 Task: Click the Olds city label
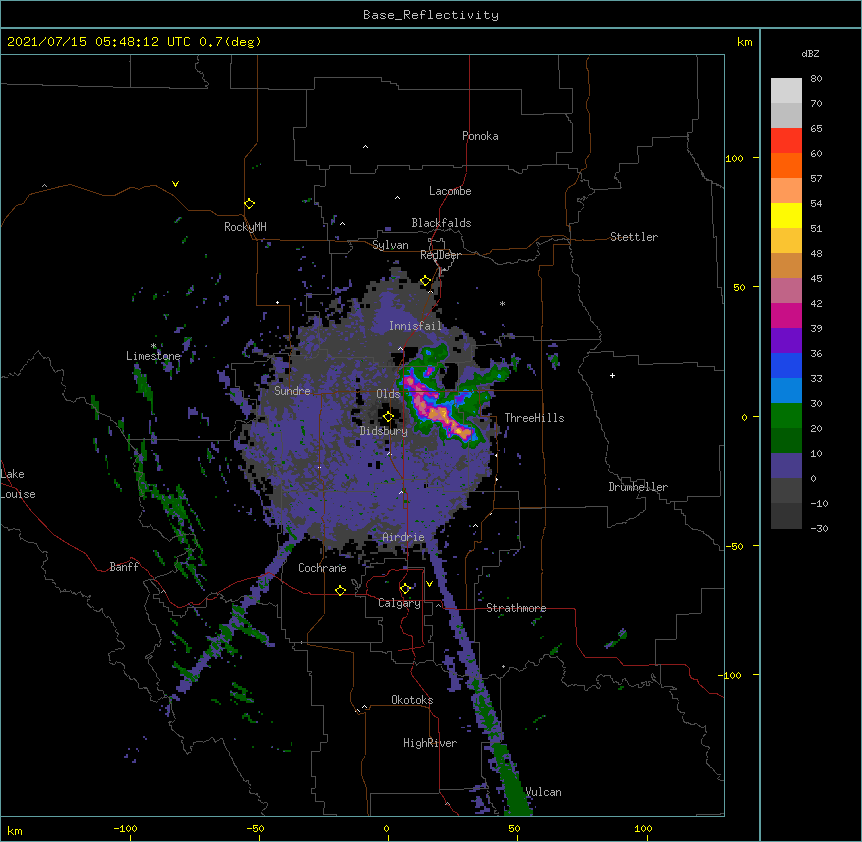[388, 394]
